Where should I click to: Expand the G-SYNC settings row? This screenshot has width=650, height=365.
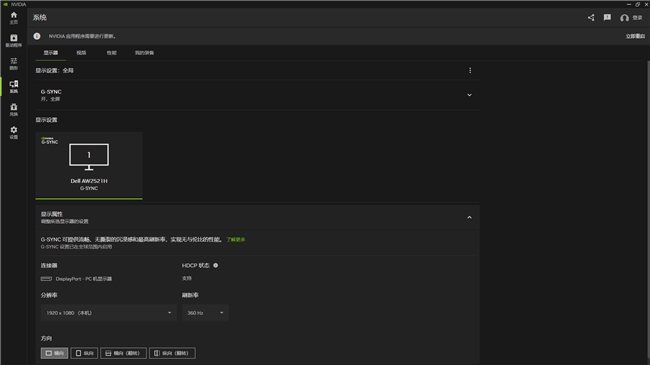[x=257, y=95]
